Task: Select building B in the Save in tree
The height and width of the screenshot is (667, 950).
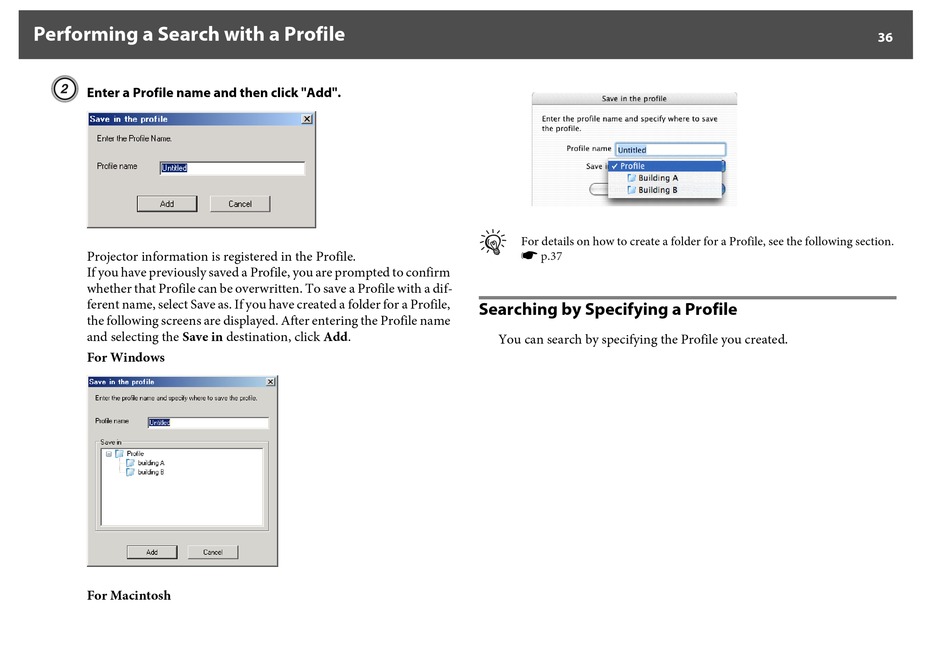Action: 151,472
